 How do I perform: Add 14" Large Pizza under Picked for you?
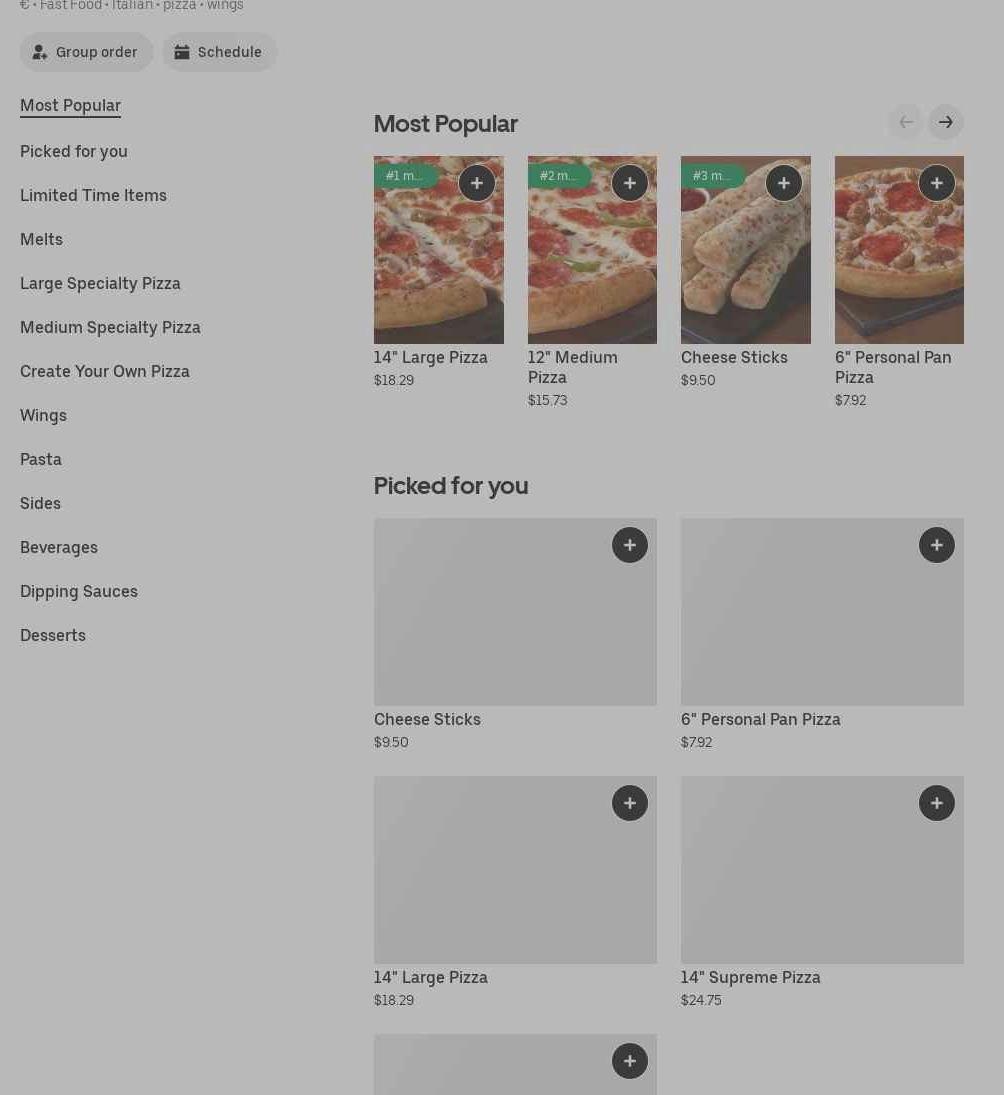(x=630, y=803)
